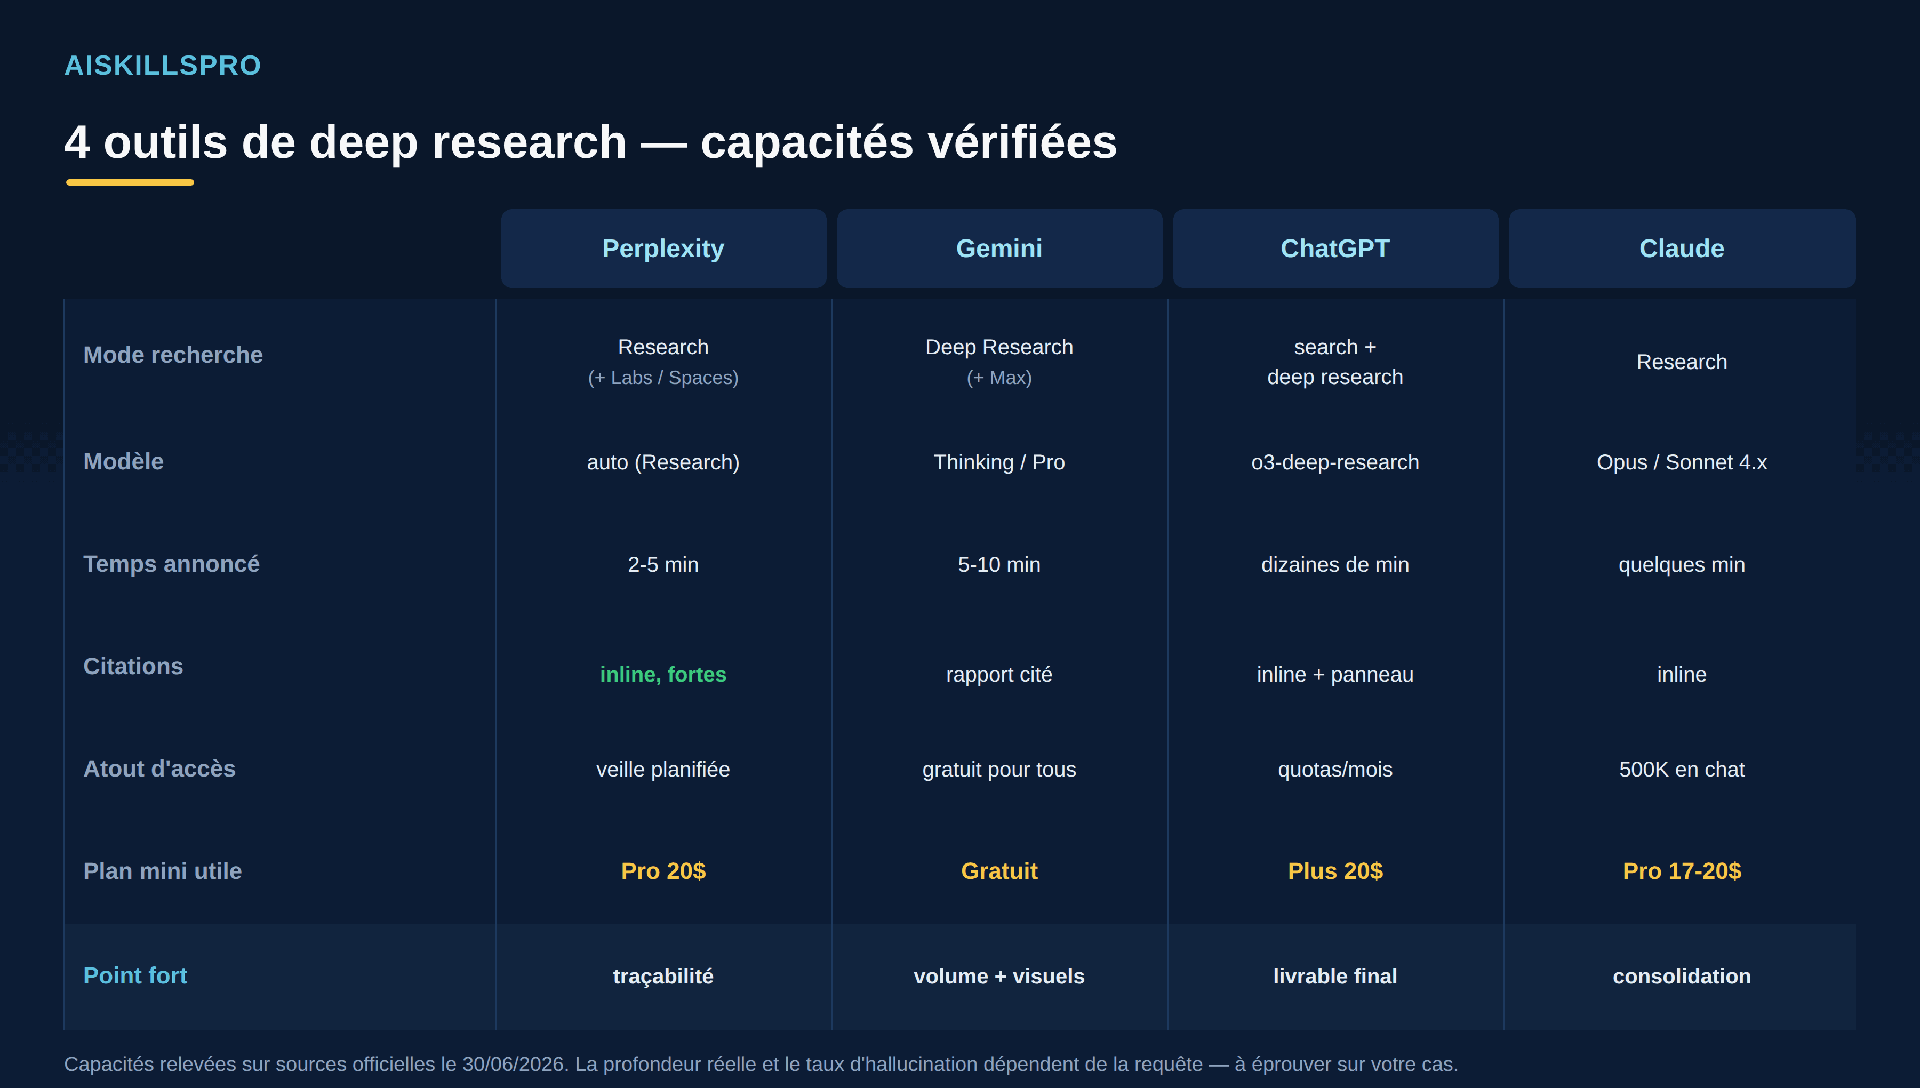Click the 'Gratuit' plan cell

[999, 871]
